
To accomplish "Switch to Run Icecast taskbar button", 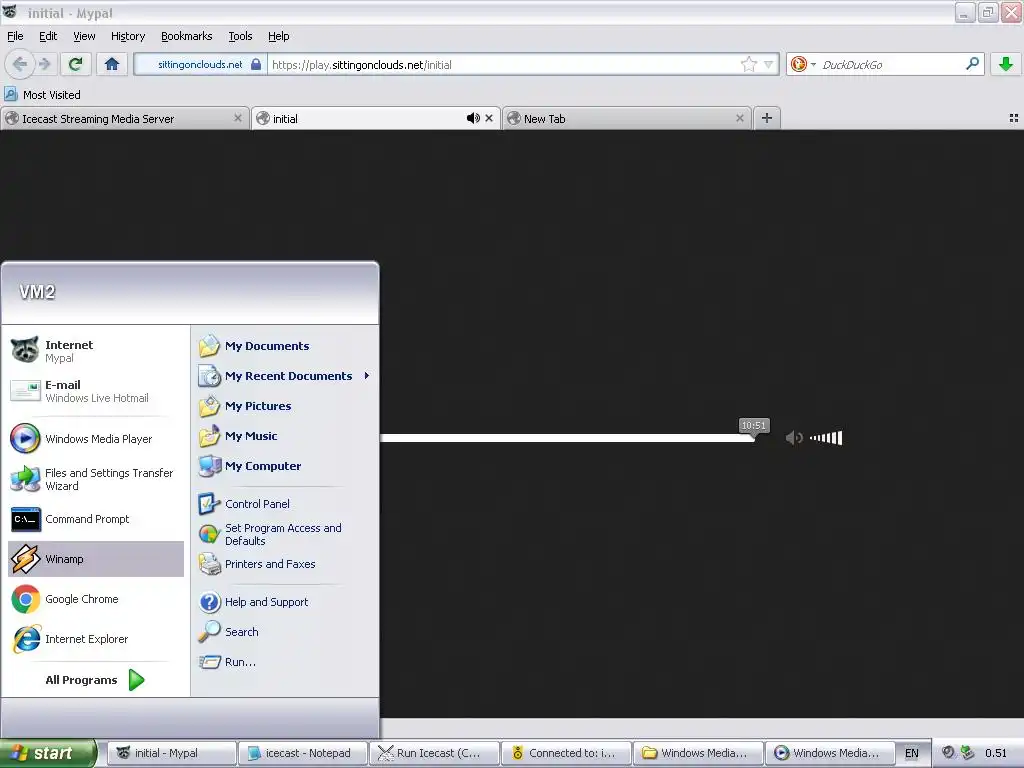I will [435, 753].
